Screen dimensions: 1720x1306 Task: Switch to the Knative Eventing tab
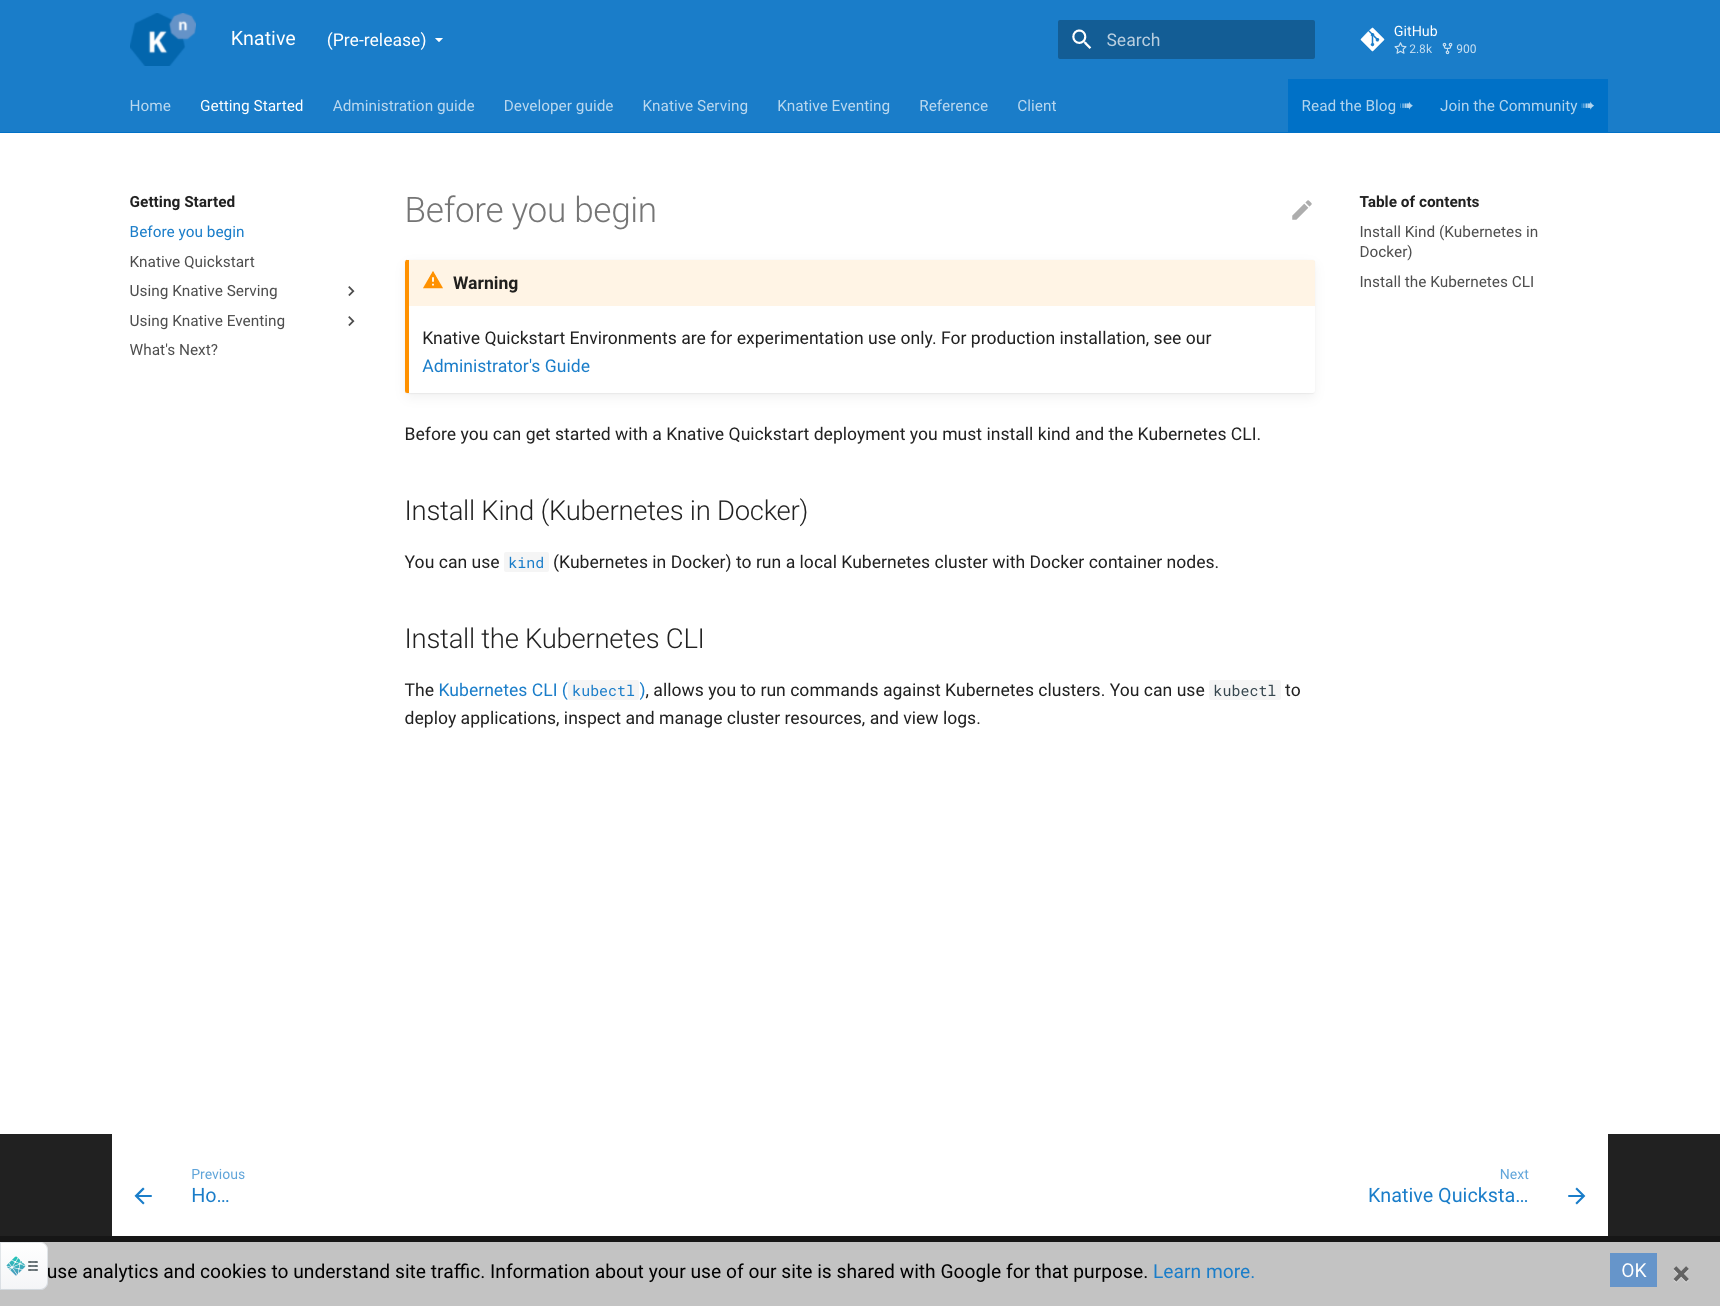833,106
